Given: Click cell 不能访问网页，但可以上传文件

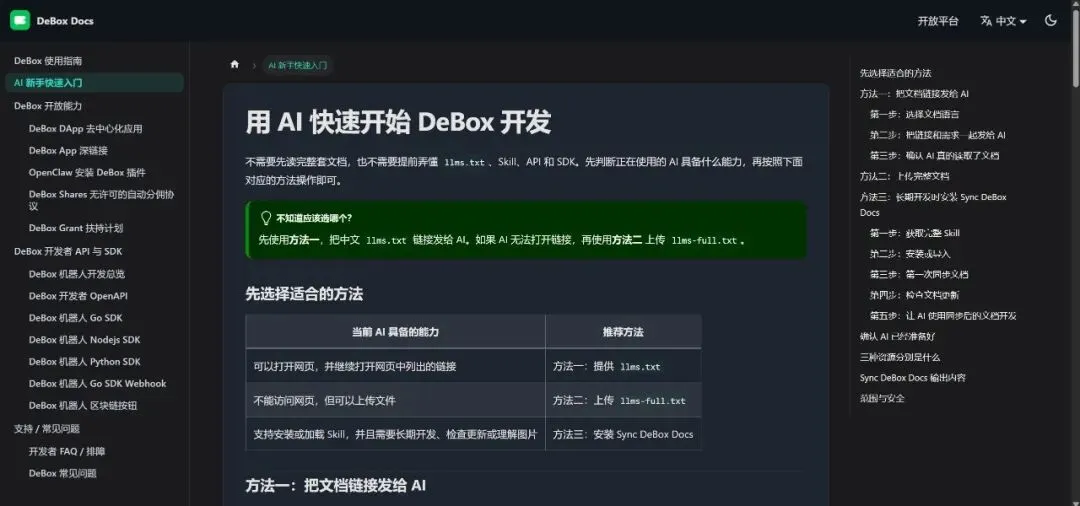Looking at the screenshot, I should [x=395, y=401].
